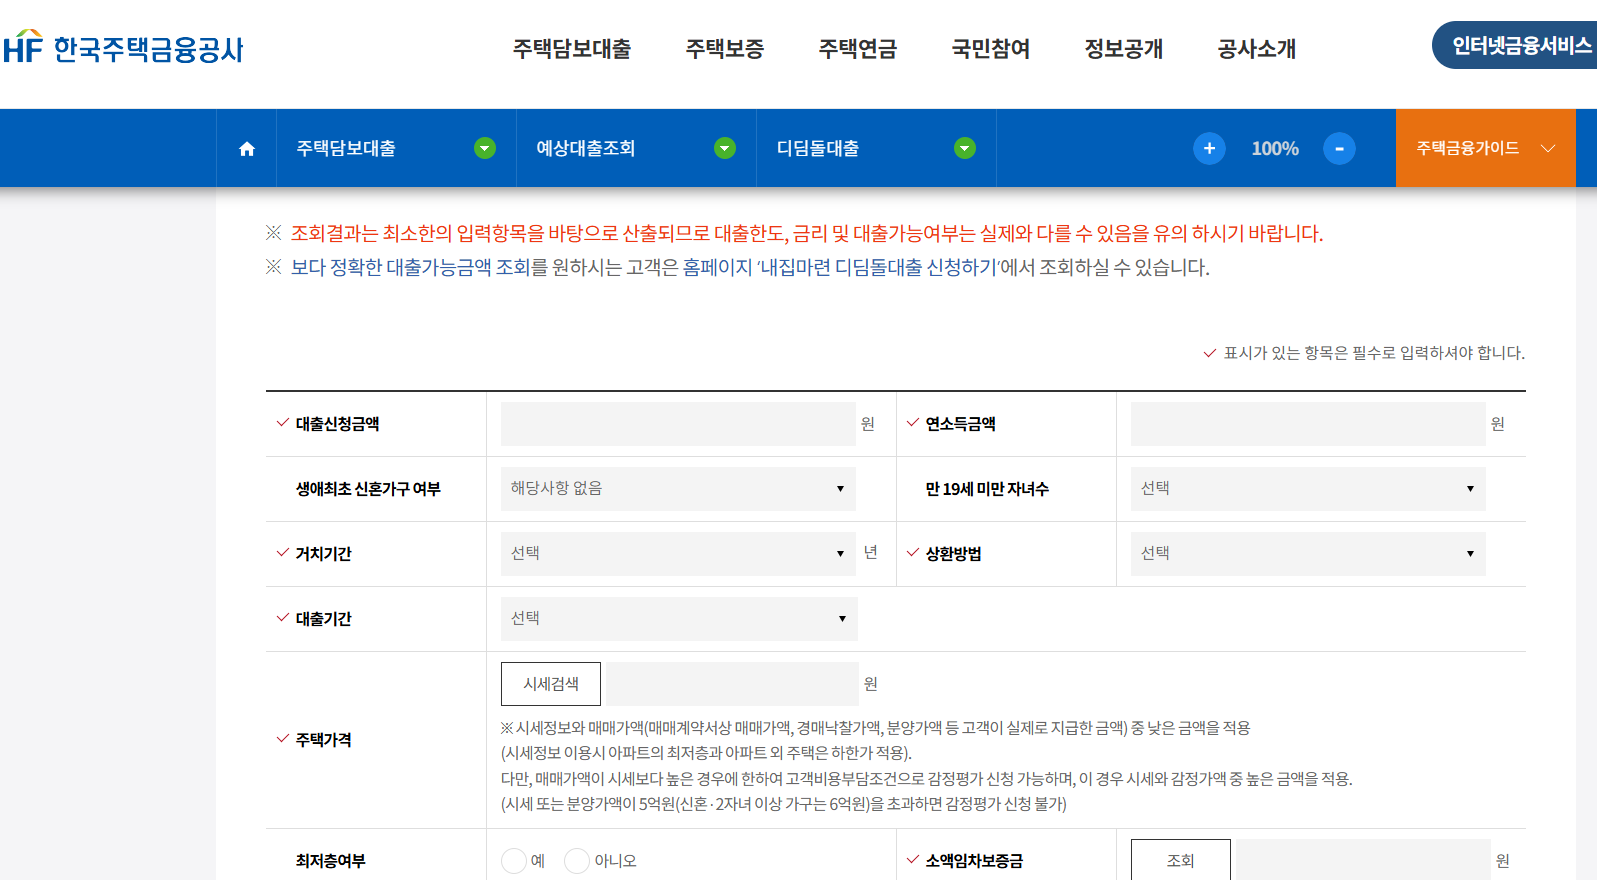
Task: Click green arrow beside 주택담보대출 breadcrumb
Action: click(x=485, y=149)
